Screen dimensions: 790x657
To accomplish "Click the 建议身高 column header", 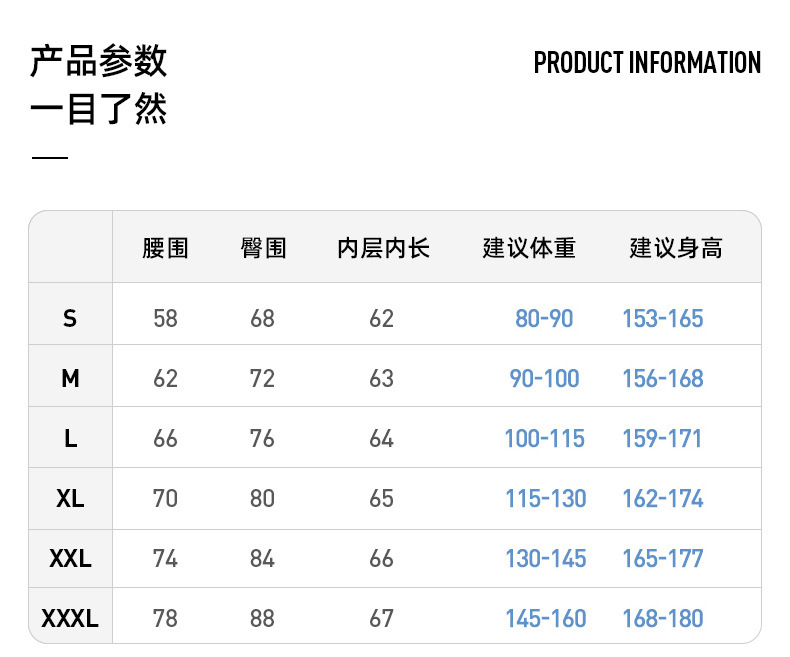I will click(x=675, y=248).
